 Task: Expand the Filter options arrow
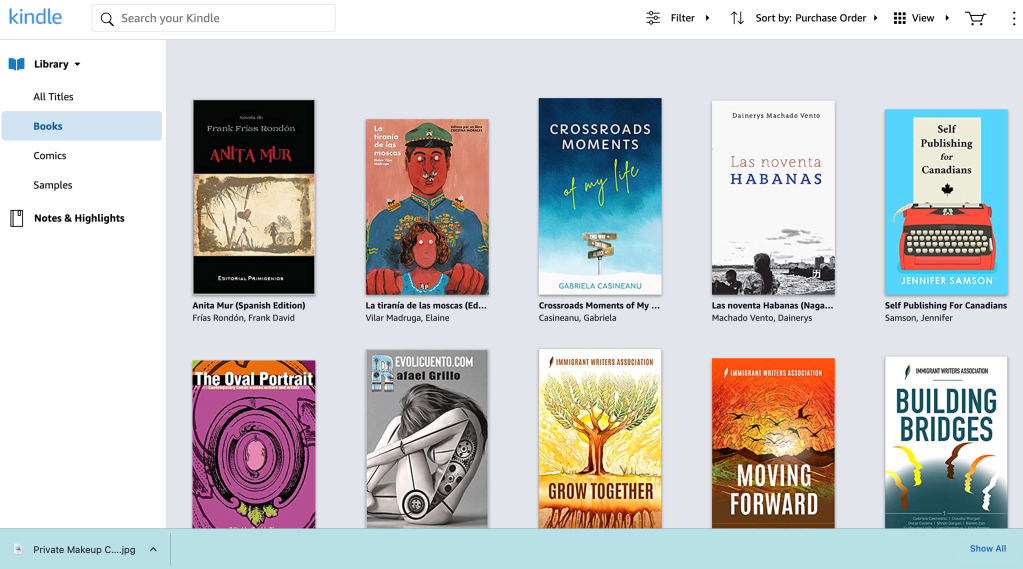(707, 18)
